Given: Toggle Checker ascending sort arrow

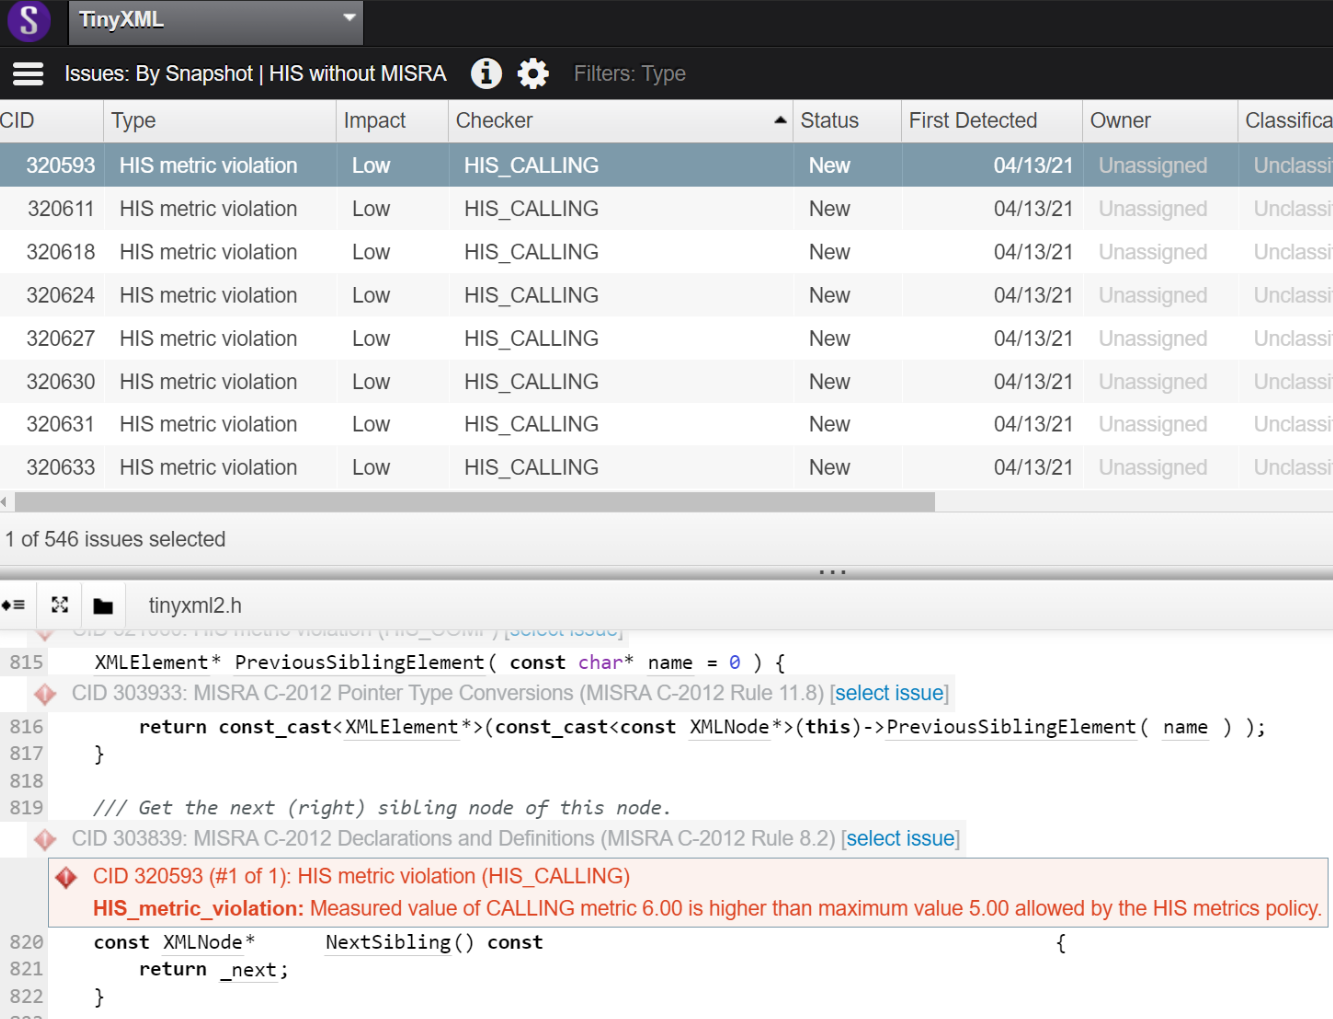Looking at the screenshot, I should (780, 121).
